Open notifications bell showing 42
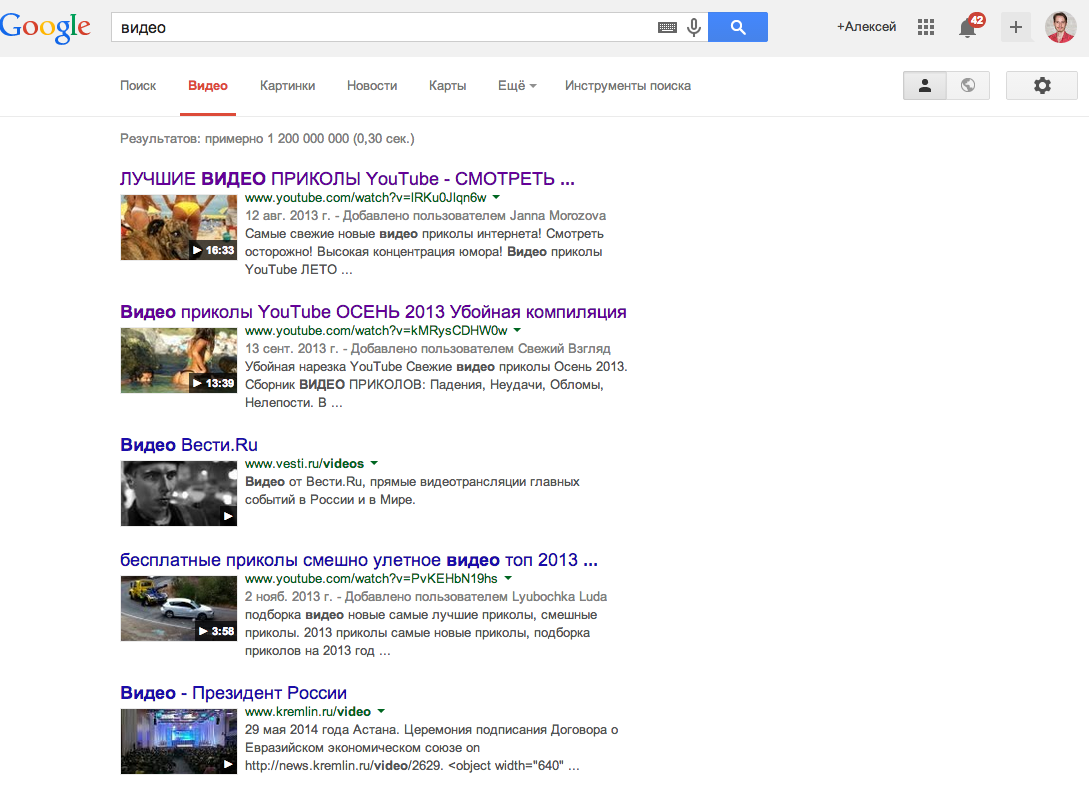The width and height of the screenshot is (1089, 786). coord(970,26)
